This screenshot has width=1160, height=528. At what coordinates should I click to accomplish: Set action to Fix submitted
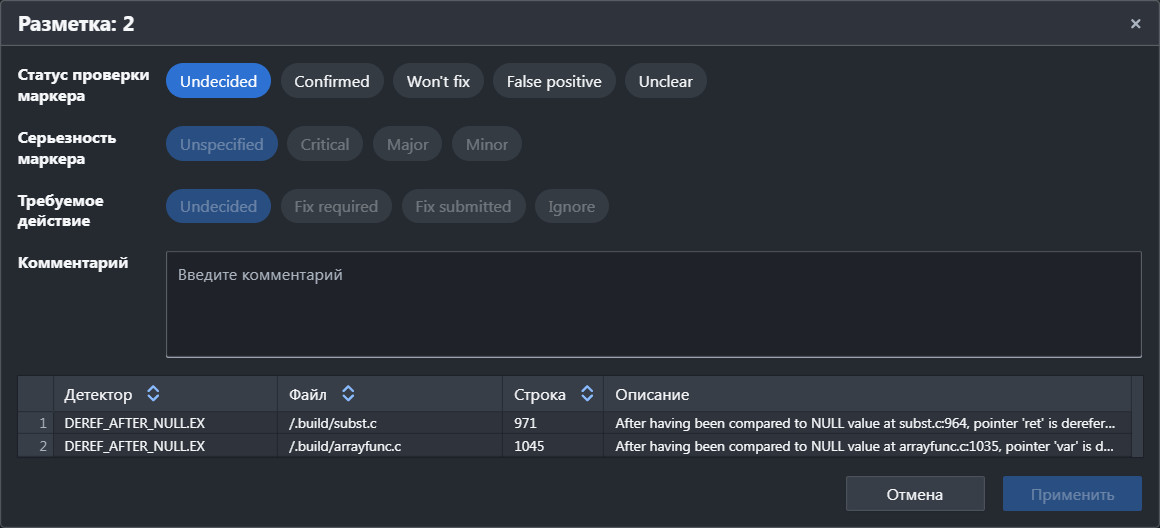[x=463, y=207]
